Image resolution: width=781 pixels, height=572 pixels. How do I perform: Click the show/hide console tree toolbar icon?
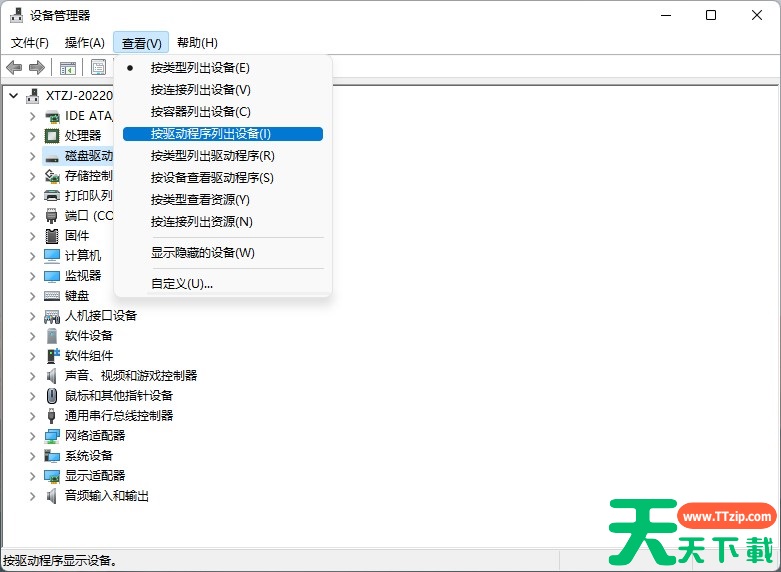(x=68, y=67)
